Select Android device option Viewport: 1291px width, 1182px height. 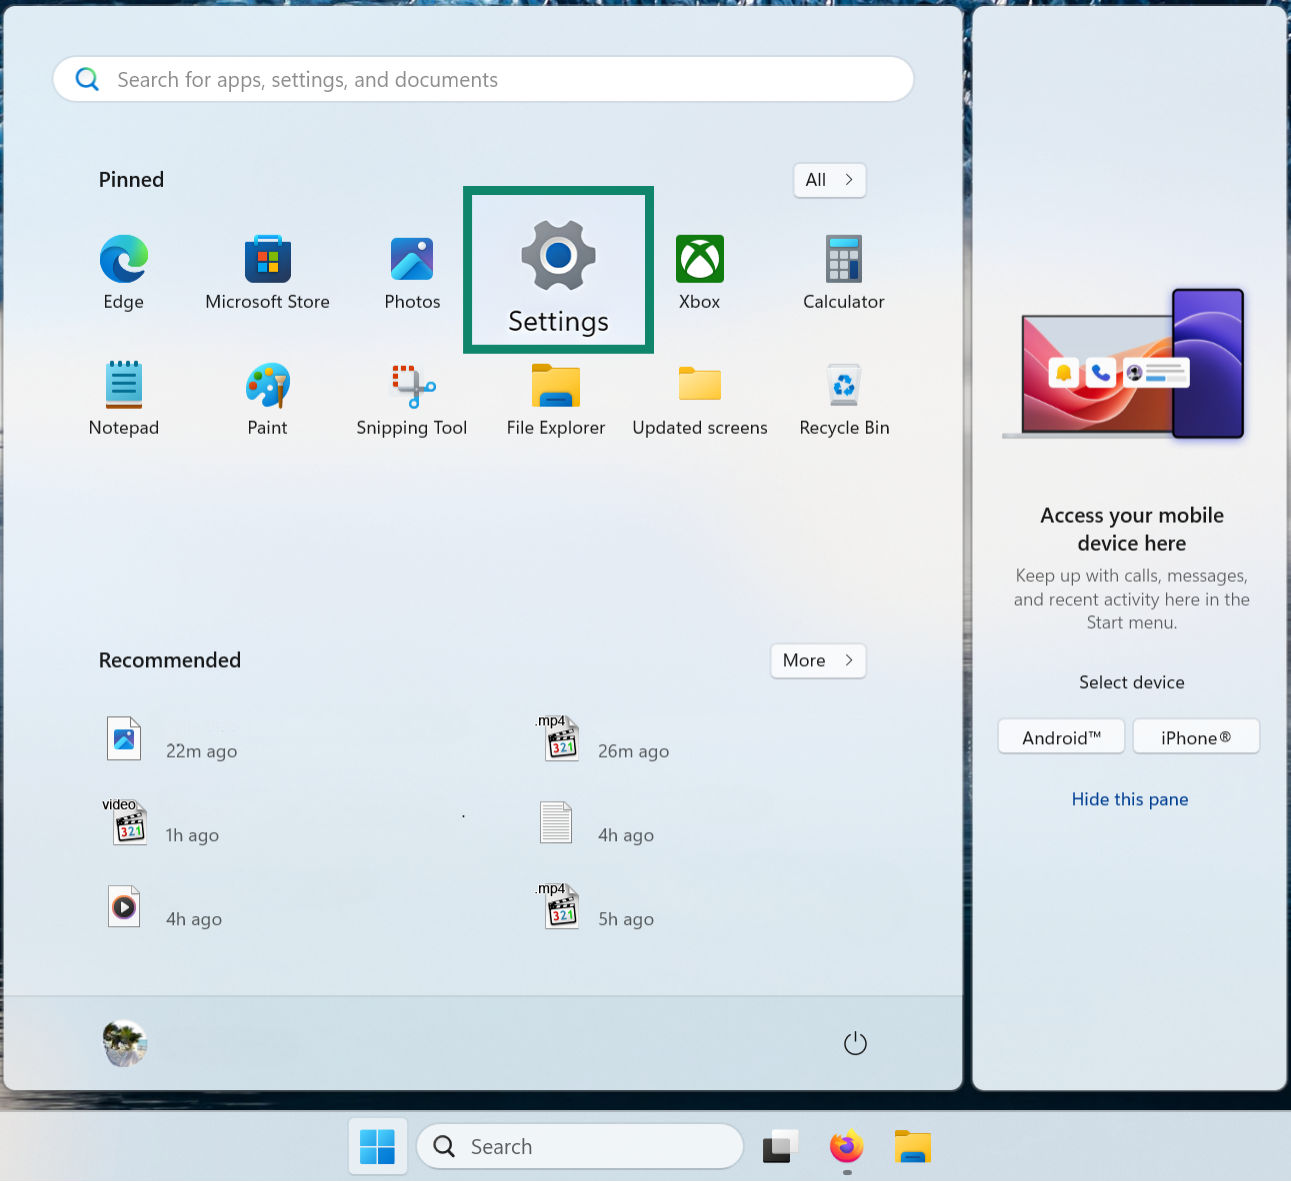(1061, 738)
